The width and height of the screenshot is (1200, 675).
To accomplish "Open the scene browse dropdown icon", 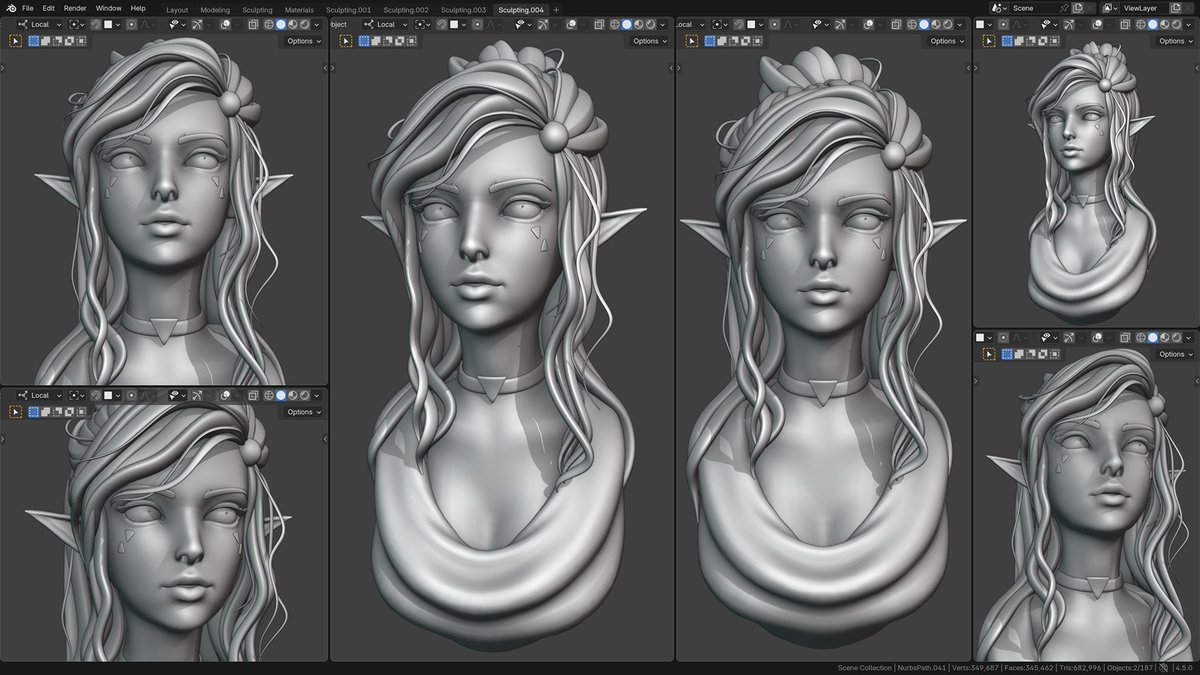I will 999,8.
